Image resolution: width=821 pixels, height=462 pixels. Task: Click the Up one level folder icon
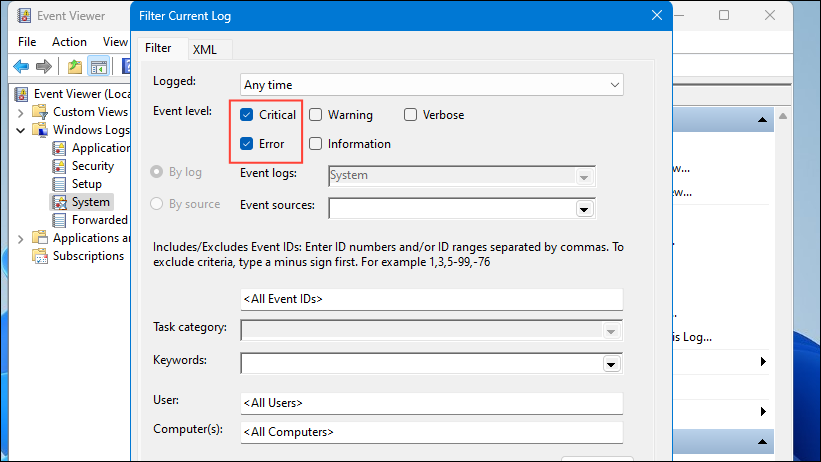[x=75, y=67]
